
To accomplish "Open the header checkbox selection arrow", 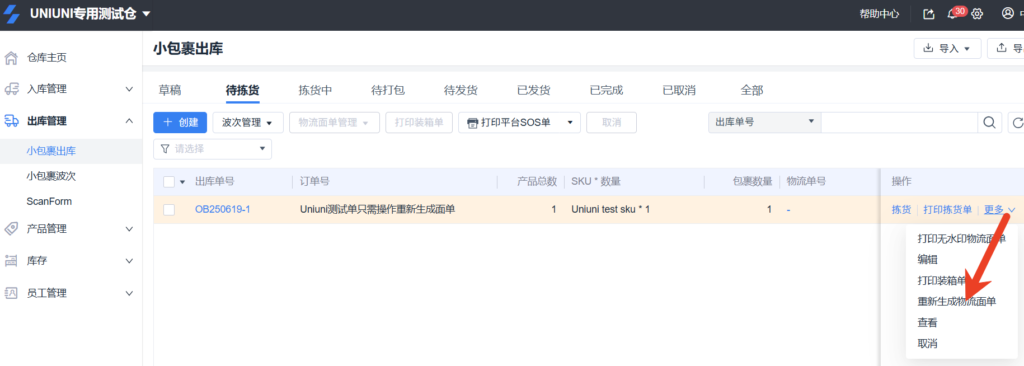I will click(183, 182).
